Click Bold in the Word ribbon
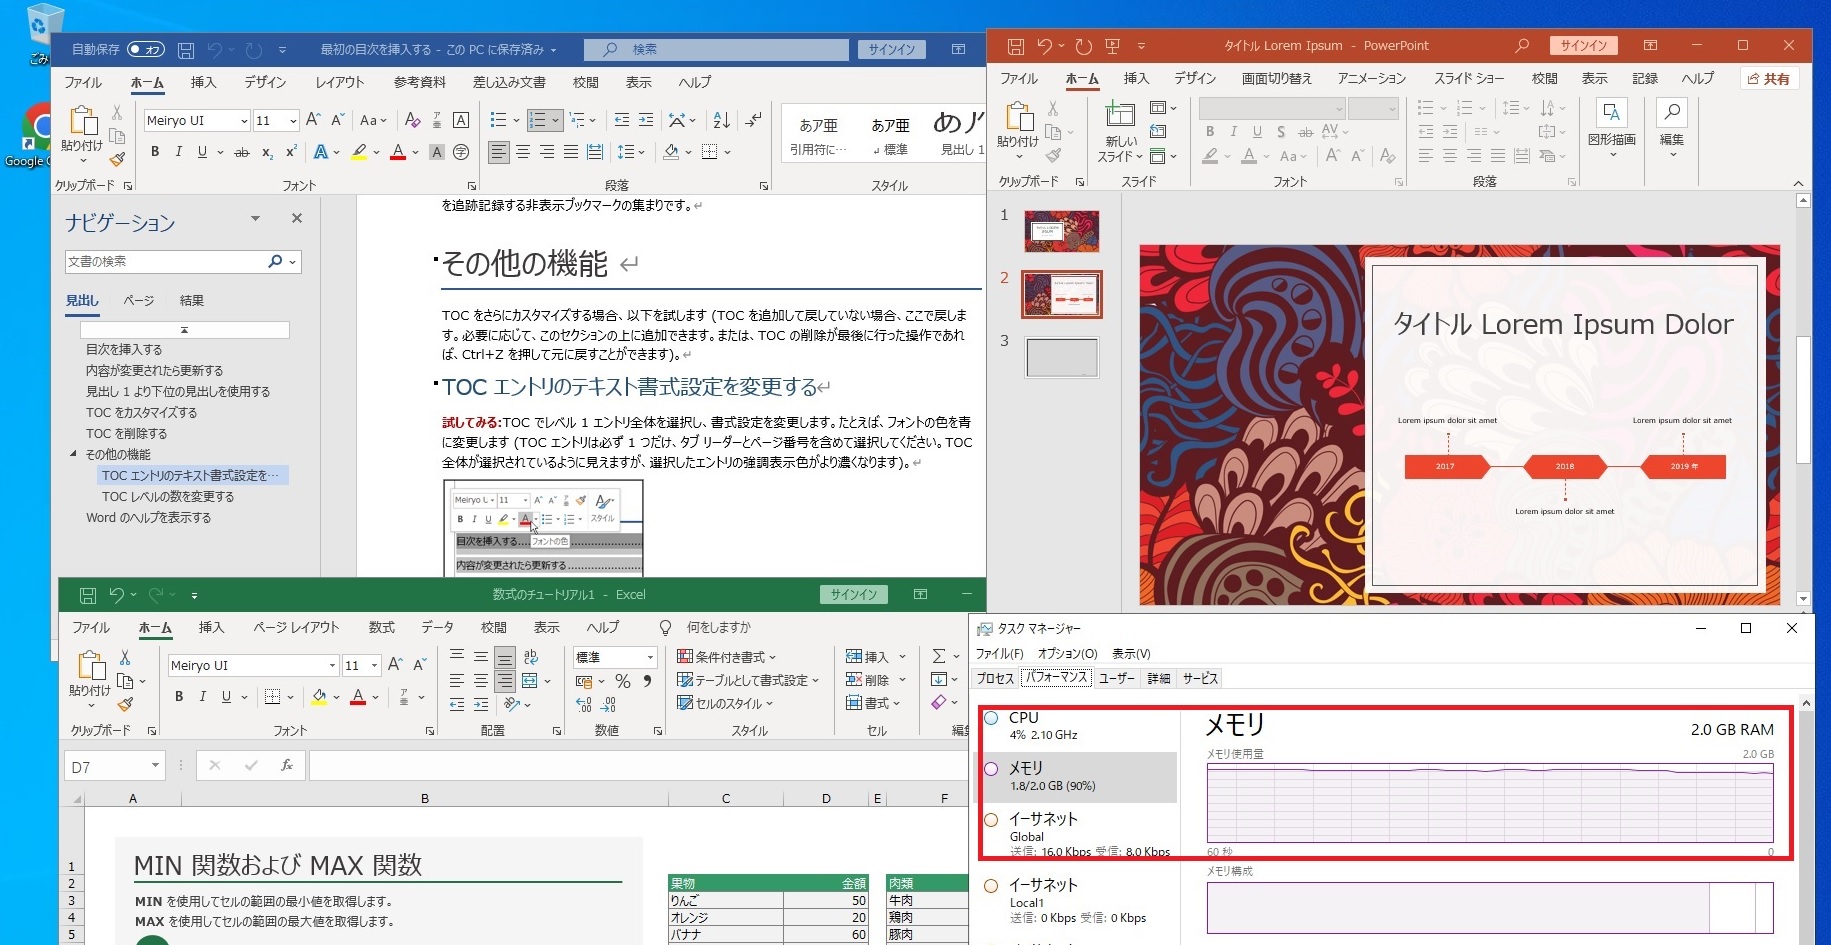1831x945 pixels. pos(155,152)
